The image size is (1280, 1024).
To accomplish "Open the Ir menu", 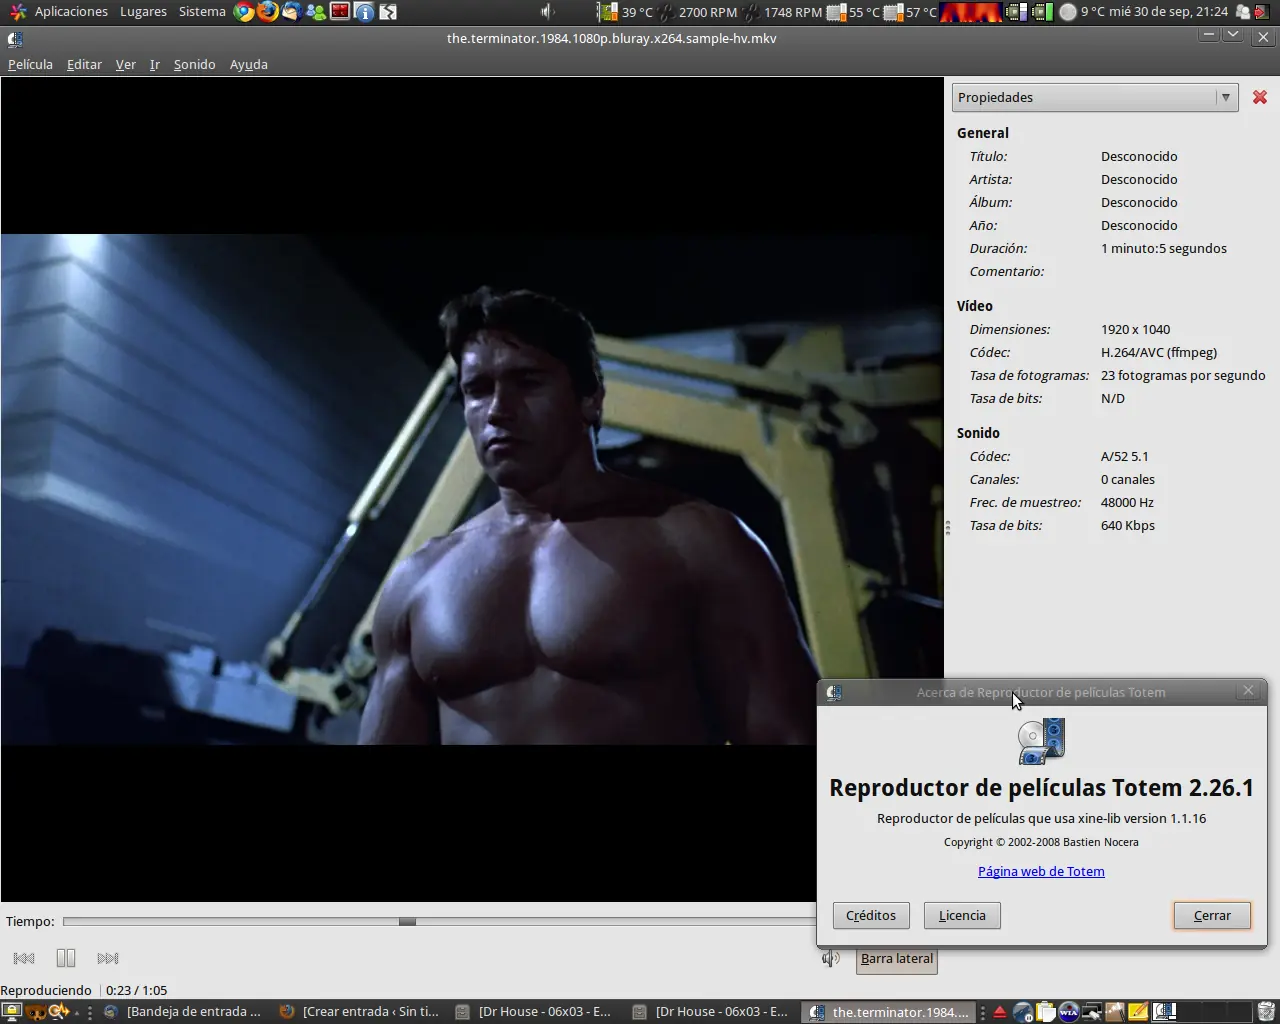I will (155, 64).
